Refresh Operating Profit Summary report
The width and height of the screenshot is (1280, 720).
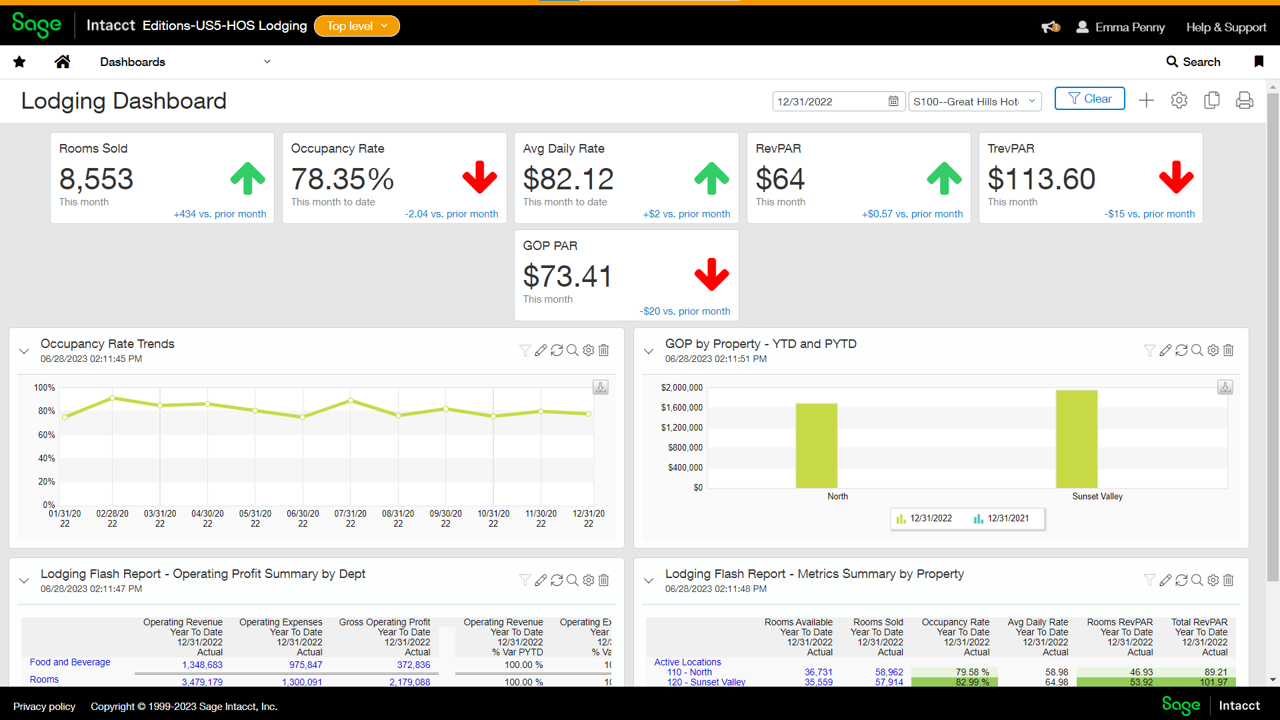[557, 580]
